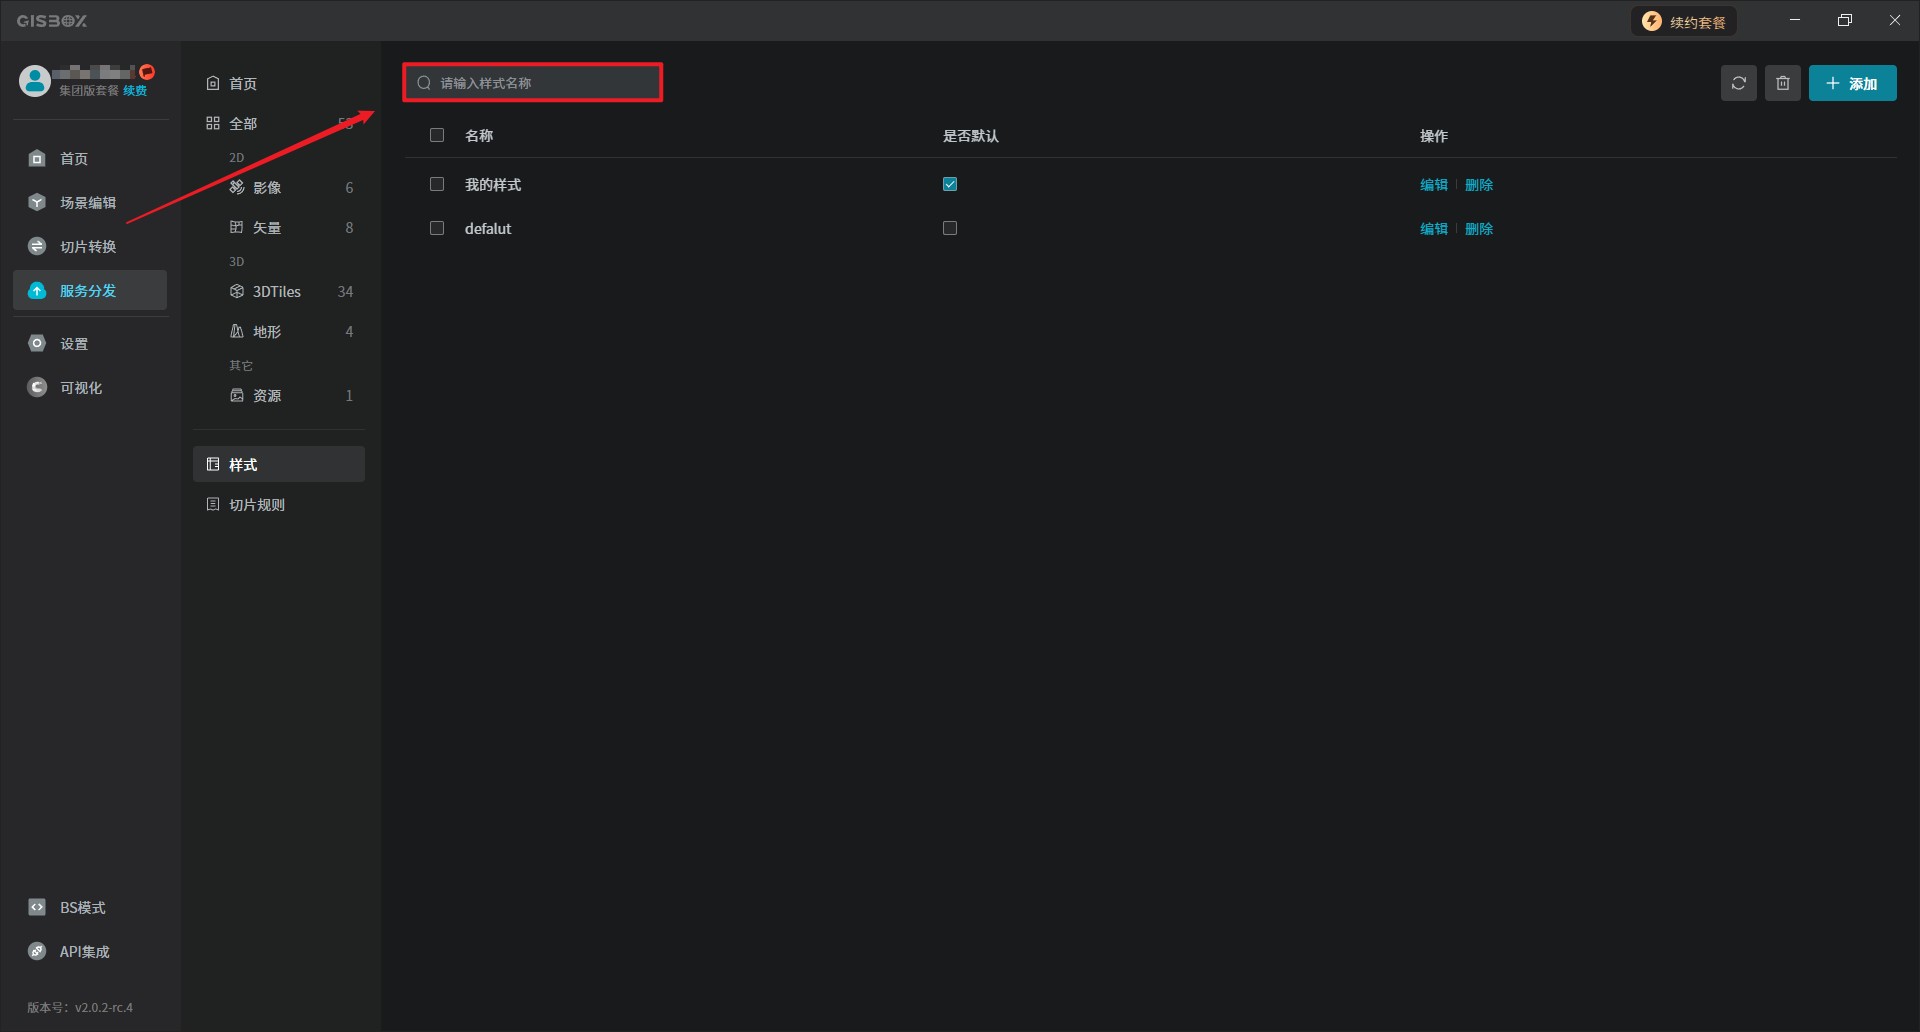Select the 影像 imagery category
The height and width of the screenshot is (1032, 1920).
pos(267,188)
